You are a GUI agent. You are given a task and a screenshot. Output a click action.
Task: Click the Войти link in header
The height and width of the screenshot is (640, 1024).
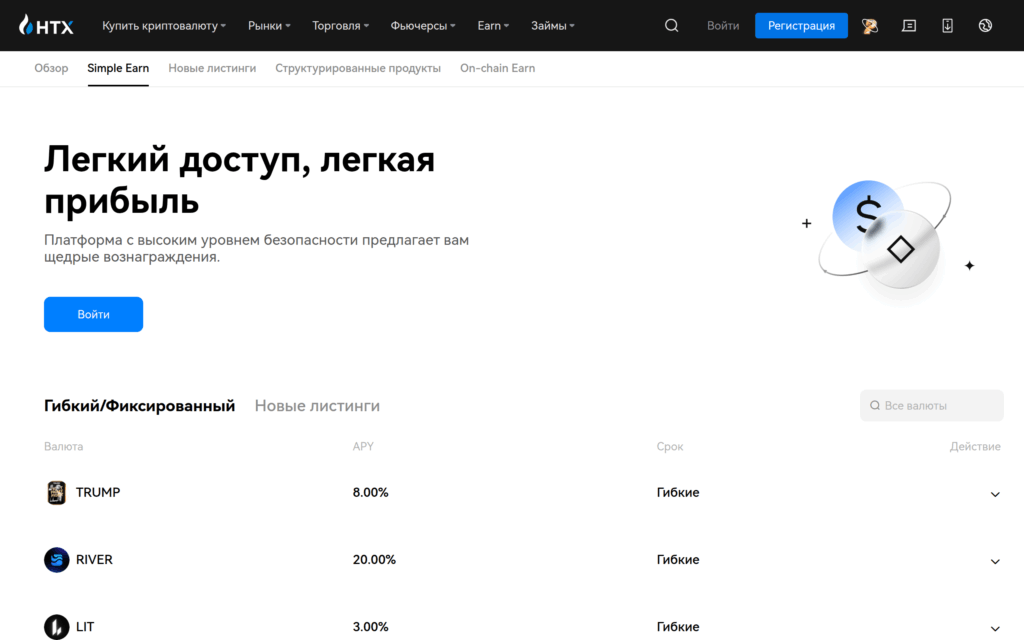click(x=723, y=25)
